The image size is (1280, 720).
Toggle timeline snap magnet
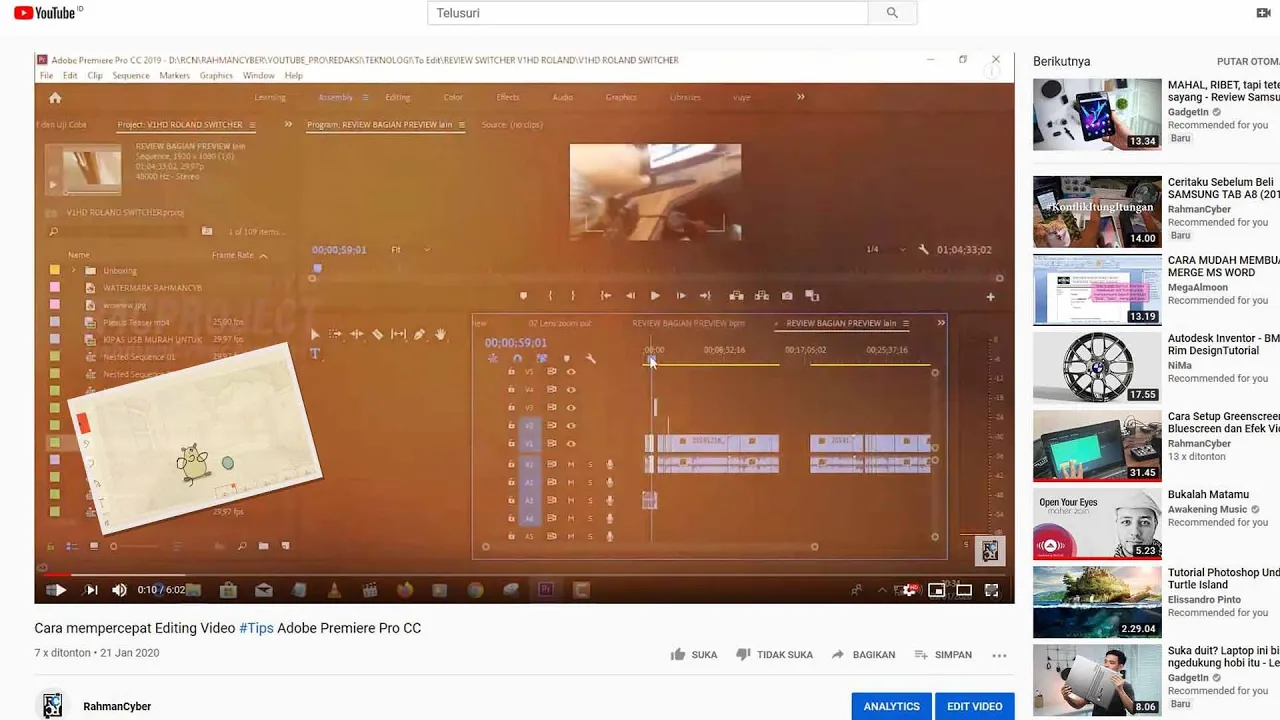click(517, 358)
